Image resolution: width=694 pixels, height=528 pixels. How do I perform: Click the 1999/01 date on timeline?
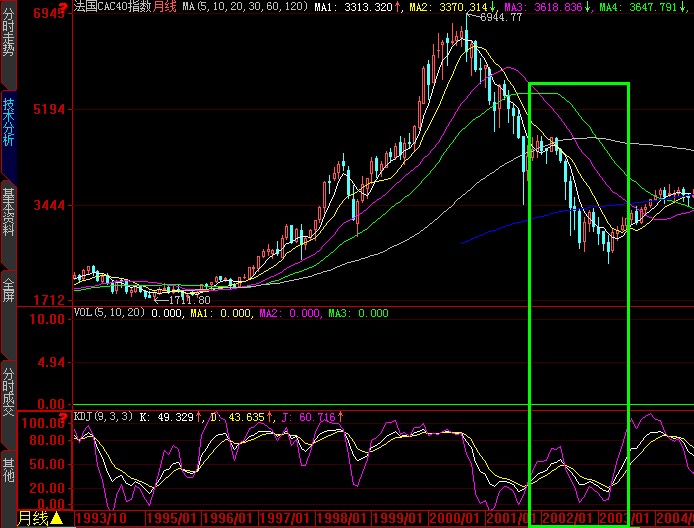point(398,519)
